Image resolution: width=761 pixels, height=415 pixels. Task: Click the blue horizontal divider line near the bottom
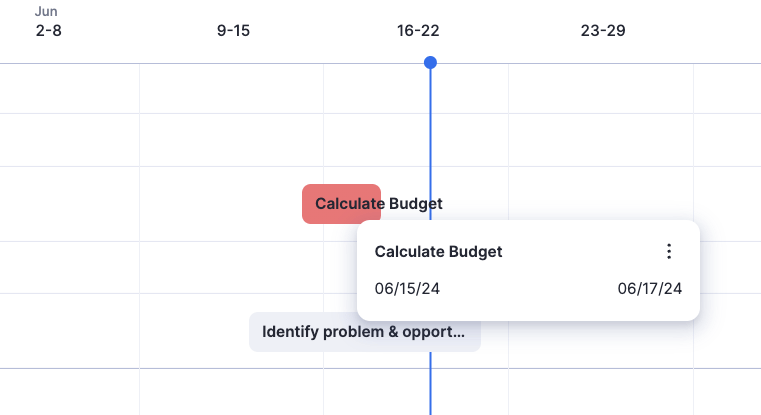pos(200,368)
